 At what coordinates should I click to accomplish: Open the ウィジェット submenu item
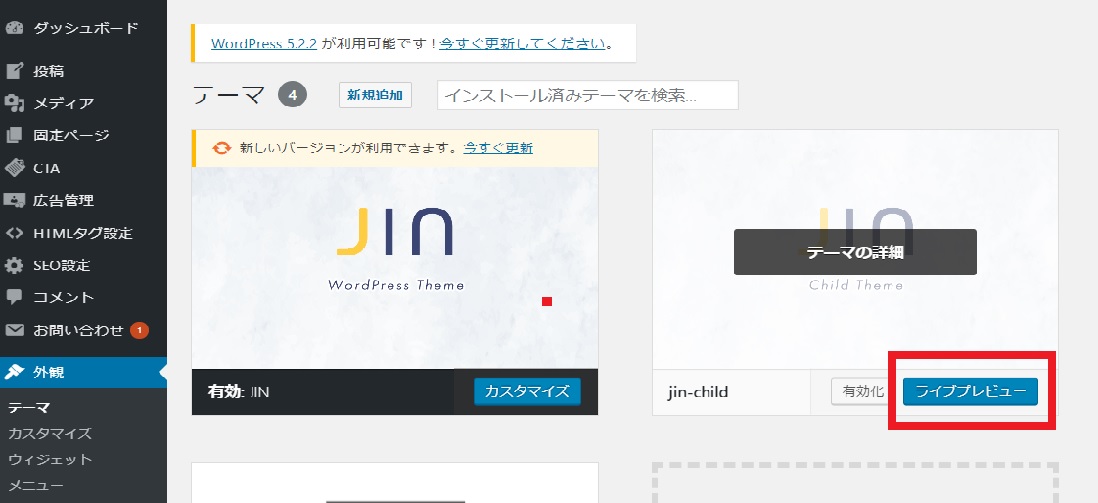pos(50,460)
